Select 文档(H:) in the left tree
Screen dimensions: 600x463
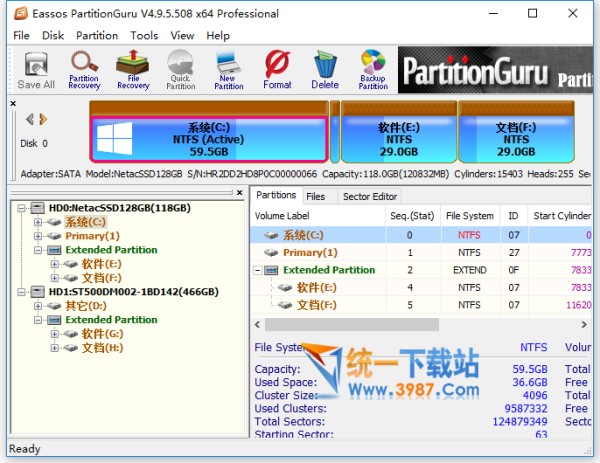pyautogui.click(x=102, y=348)
